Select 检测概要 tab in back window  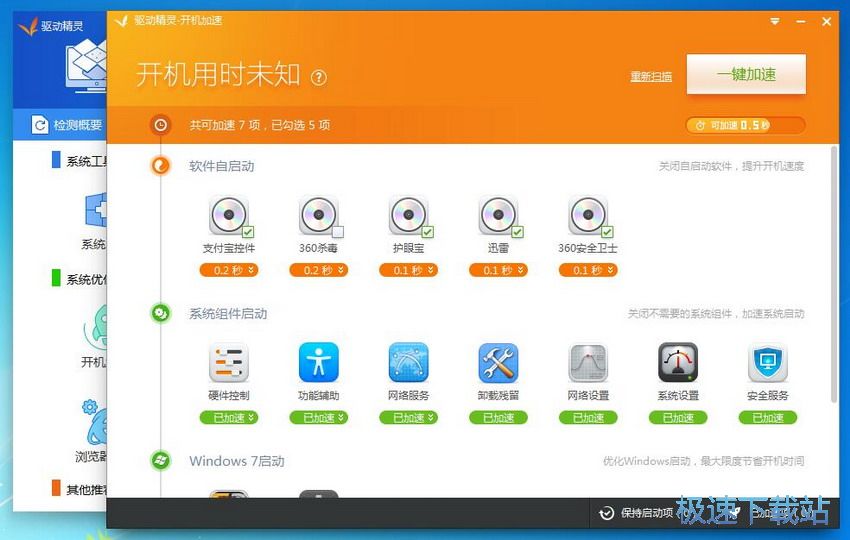pyautogui.click(x=60, y=125)
